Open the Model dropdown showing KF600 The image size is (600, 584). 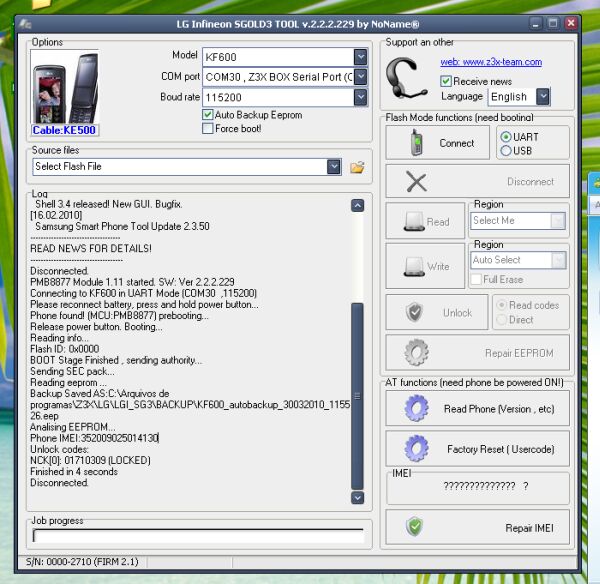(x=360, y=57)
